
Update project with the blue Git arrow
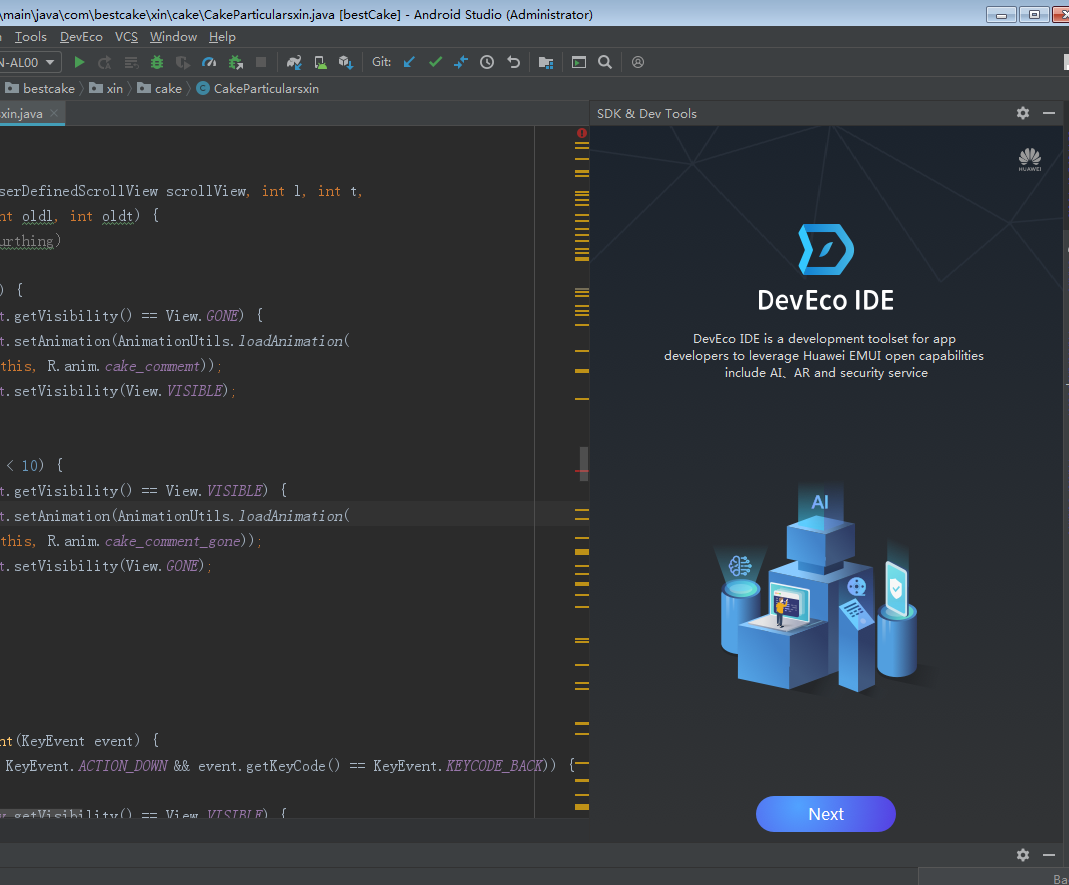pos(409,62)
